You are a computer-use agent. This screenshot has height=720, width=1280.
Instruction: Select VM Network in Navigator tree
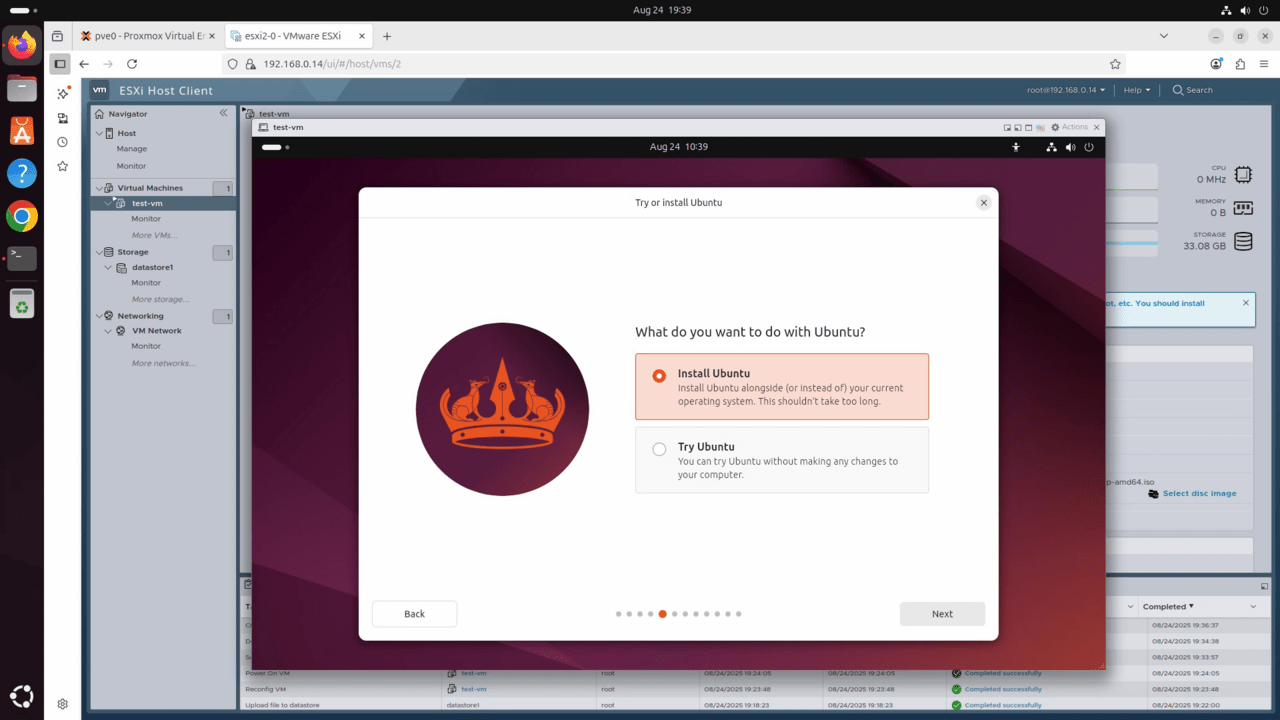click(x=157, y=331)
